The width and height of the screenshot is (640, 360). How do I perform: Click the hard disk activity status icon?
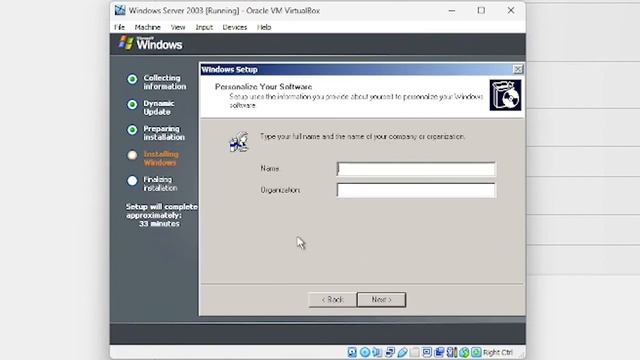pyautogui.click(x=352, y=352)
